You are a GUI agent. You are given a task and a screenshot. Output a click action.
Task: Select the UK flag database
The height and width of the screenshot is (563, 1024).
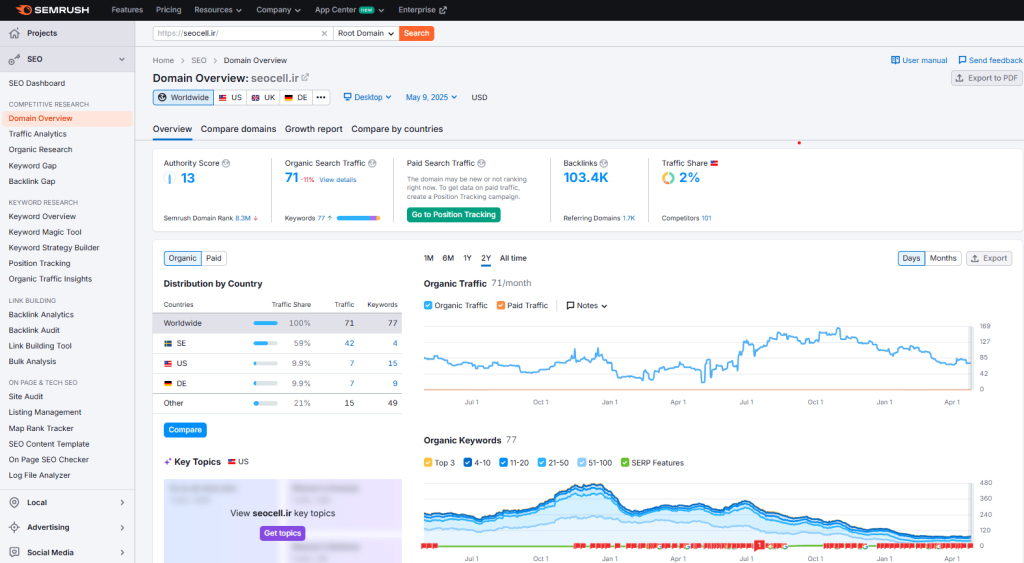click(x=263, y=97)
